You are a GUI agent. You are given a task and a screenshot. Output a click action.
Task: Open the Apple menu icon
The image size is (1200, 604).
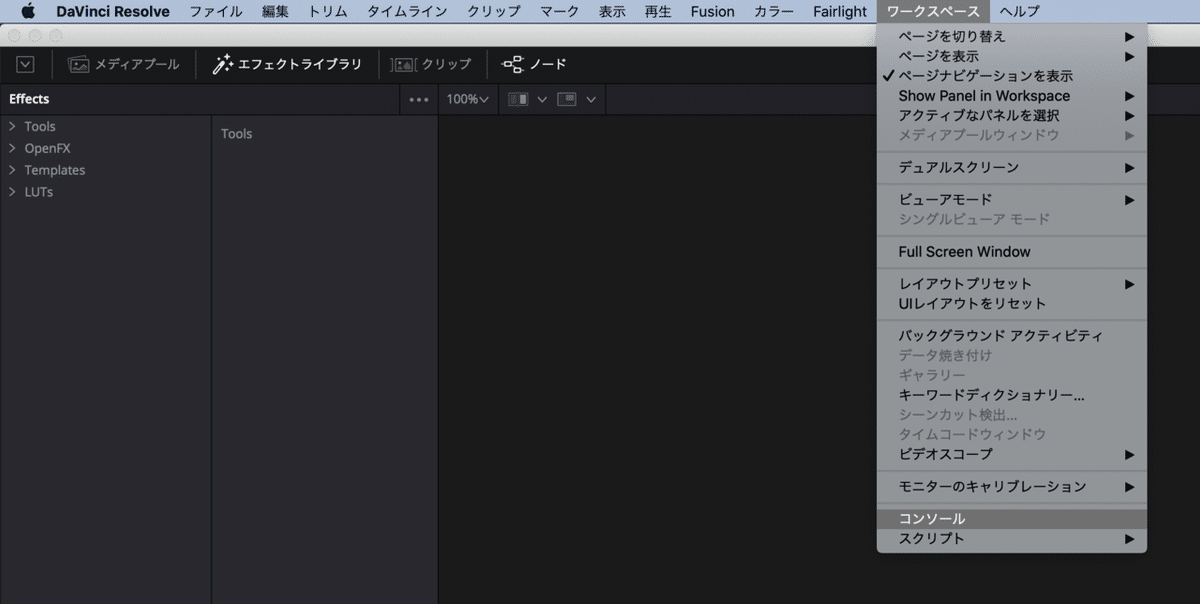[x=28, y=11]
